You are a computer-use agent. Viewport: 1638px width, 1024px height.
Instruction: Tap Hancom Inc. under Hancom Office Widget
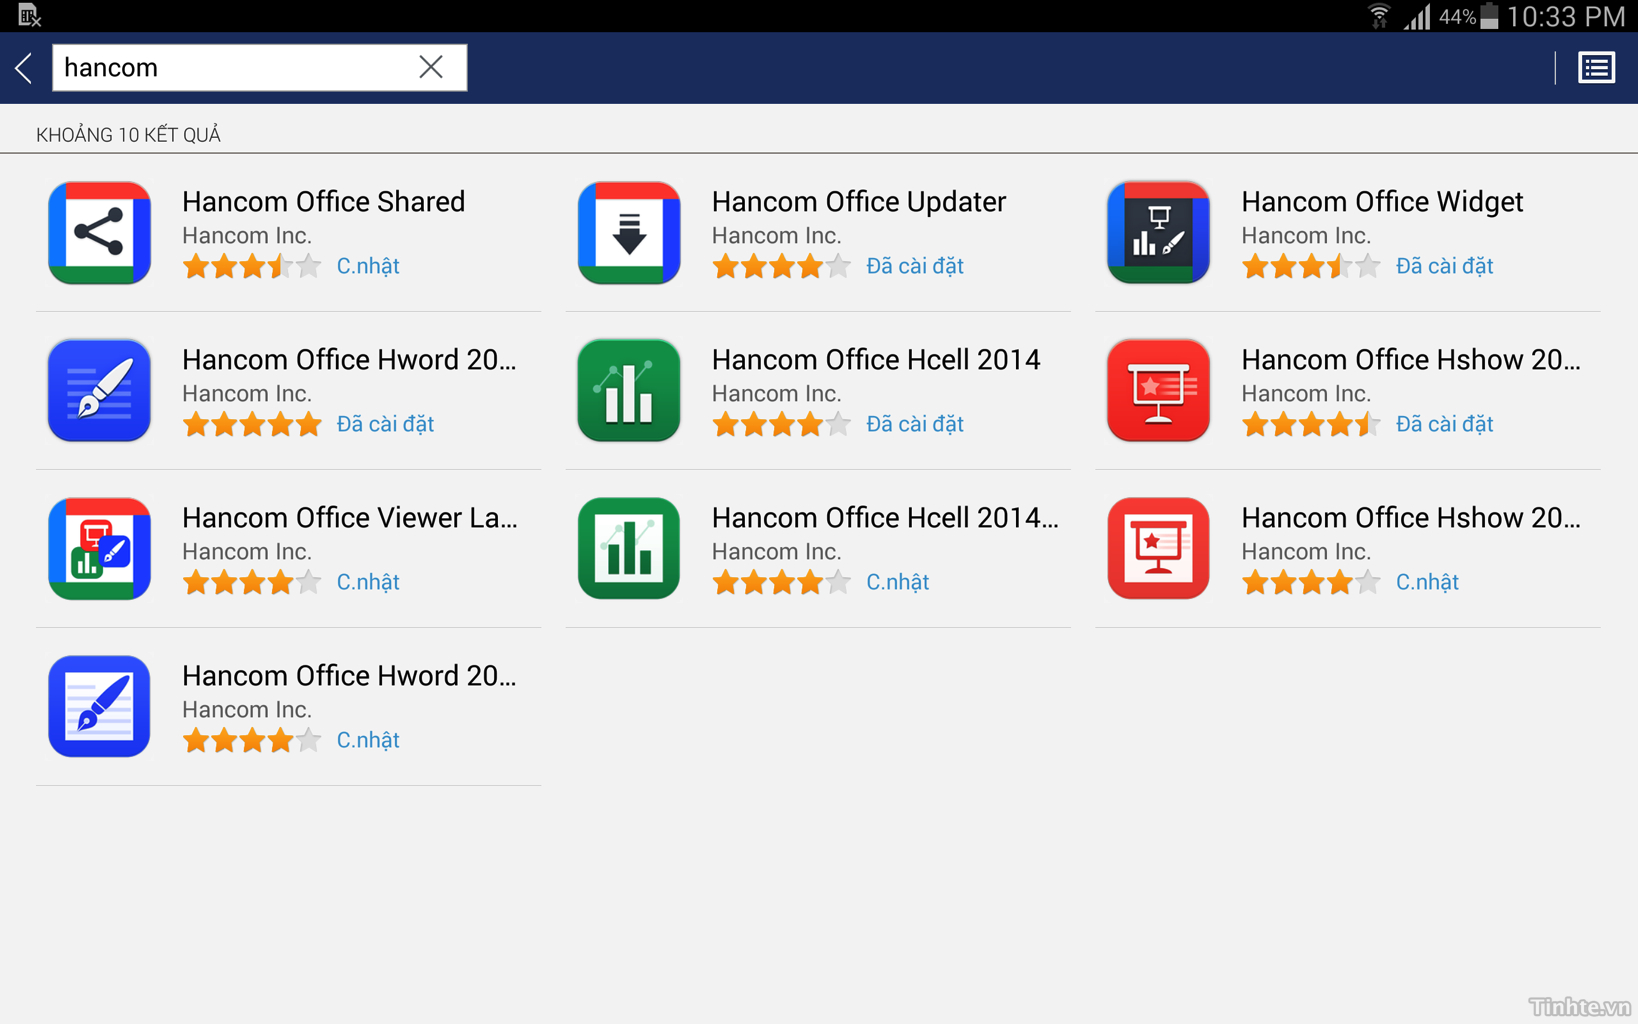(x=1306, y=236)
